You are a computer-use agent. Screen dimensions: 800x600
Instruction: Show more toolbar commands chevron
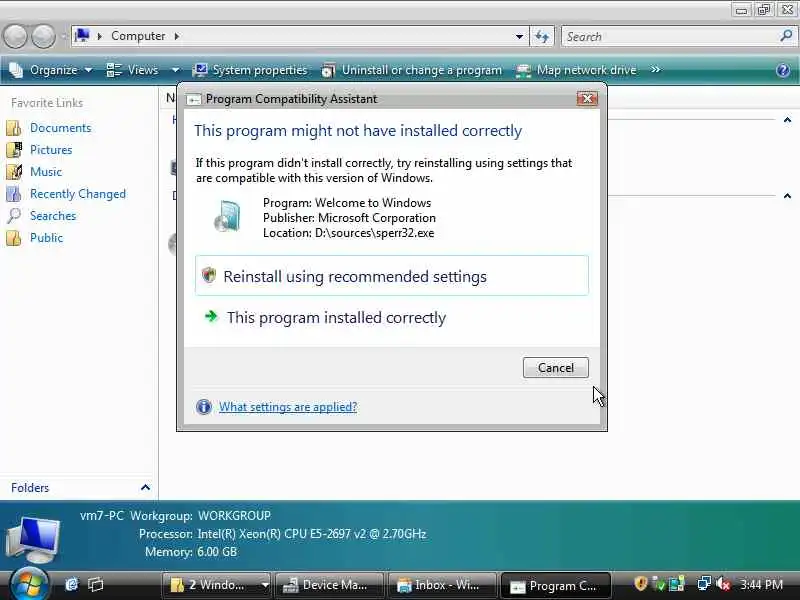pyautogui.click(x=656, y=69)
